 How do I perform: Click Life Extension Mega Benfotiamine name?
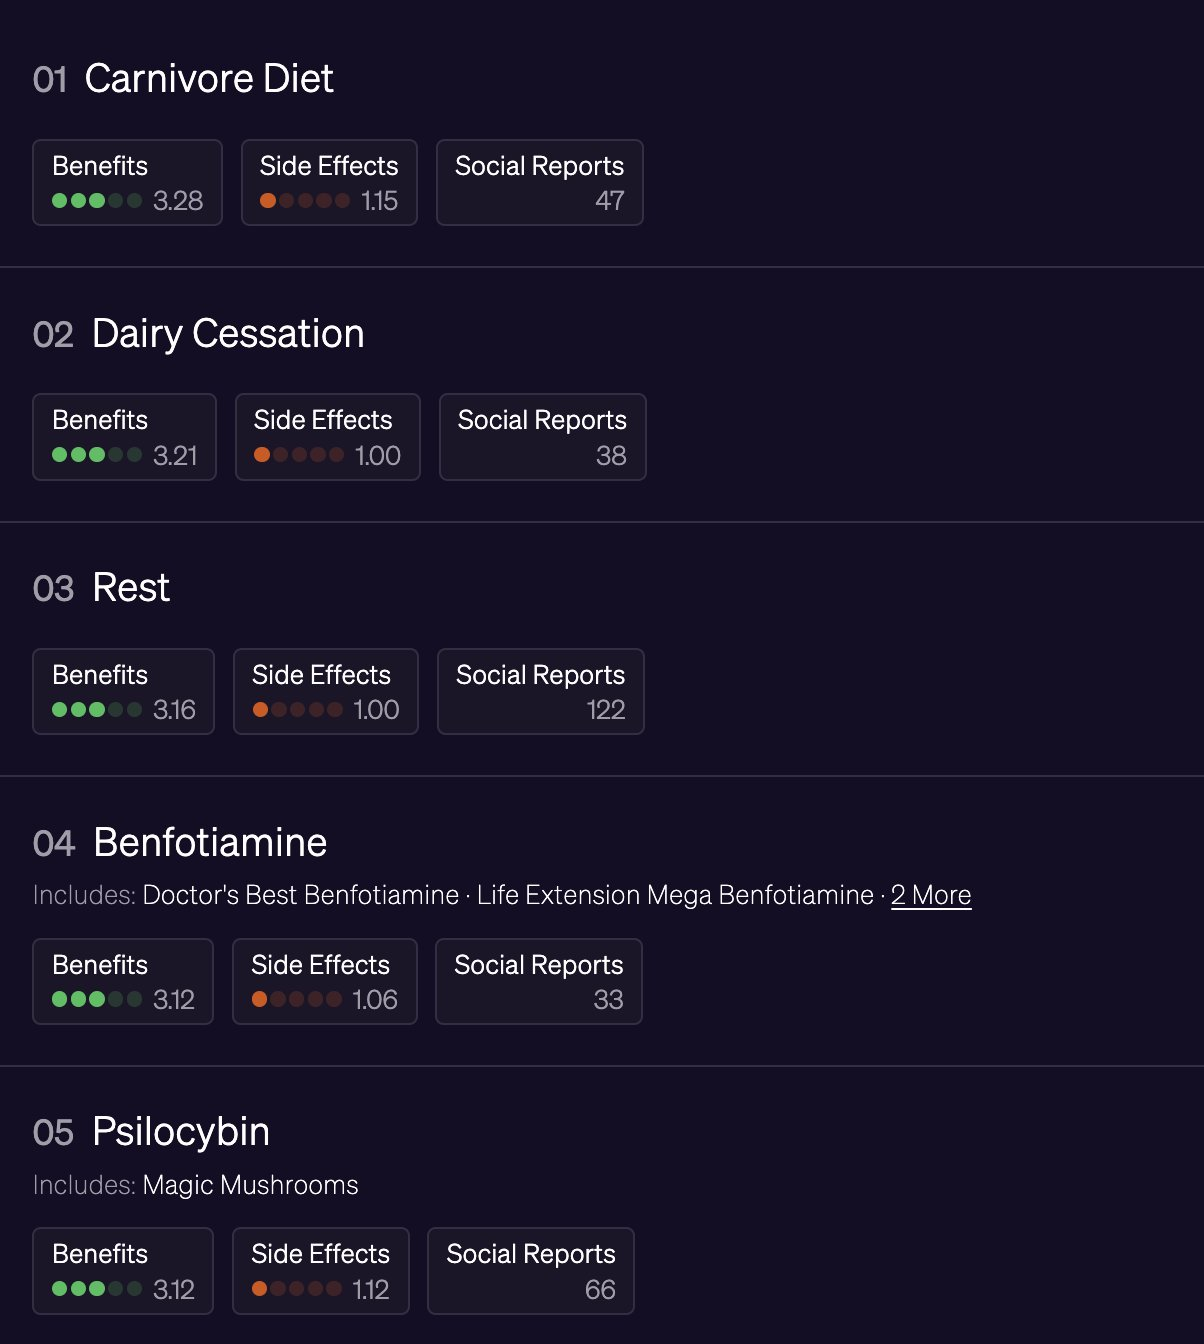point(676,895)
